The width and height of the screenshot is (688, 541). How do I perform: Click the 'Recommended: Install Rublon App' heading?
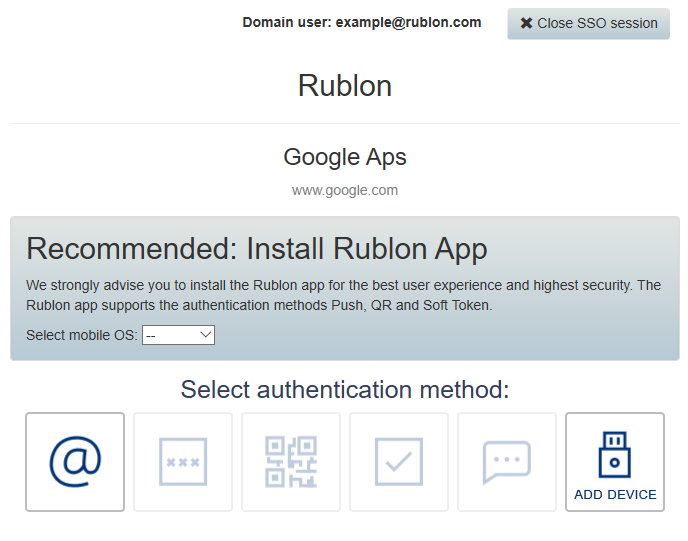pyautogui.click(x=257, y=248)
